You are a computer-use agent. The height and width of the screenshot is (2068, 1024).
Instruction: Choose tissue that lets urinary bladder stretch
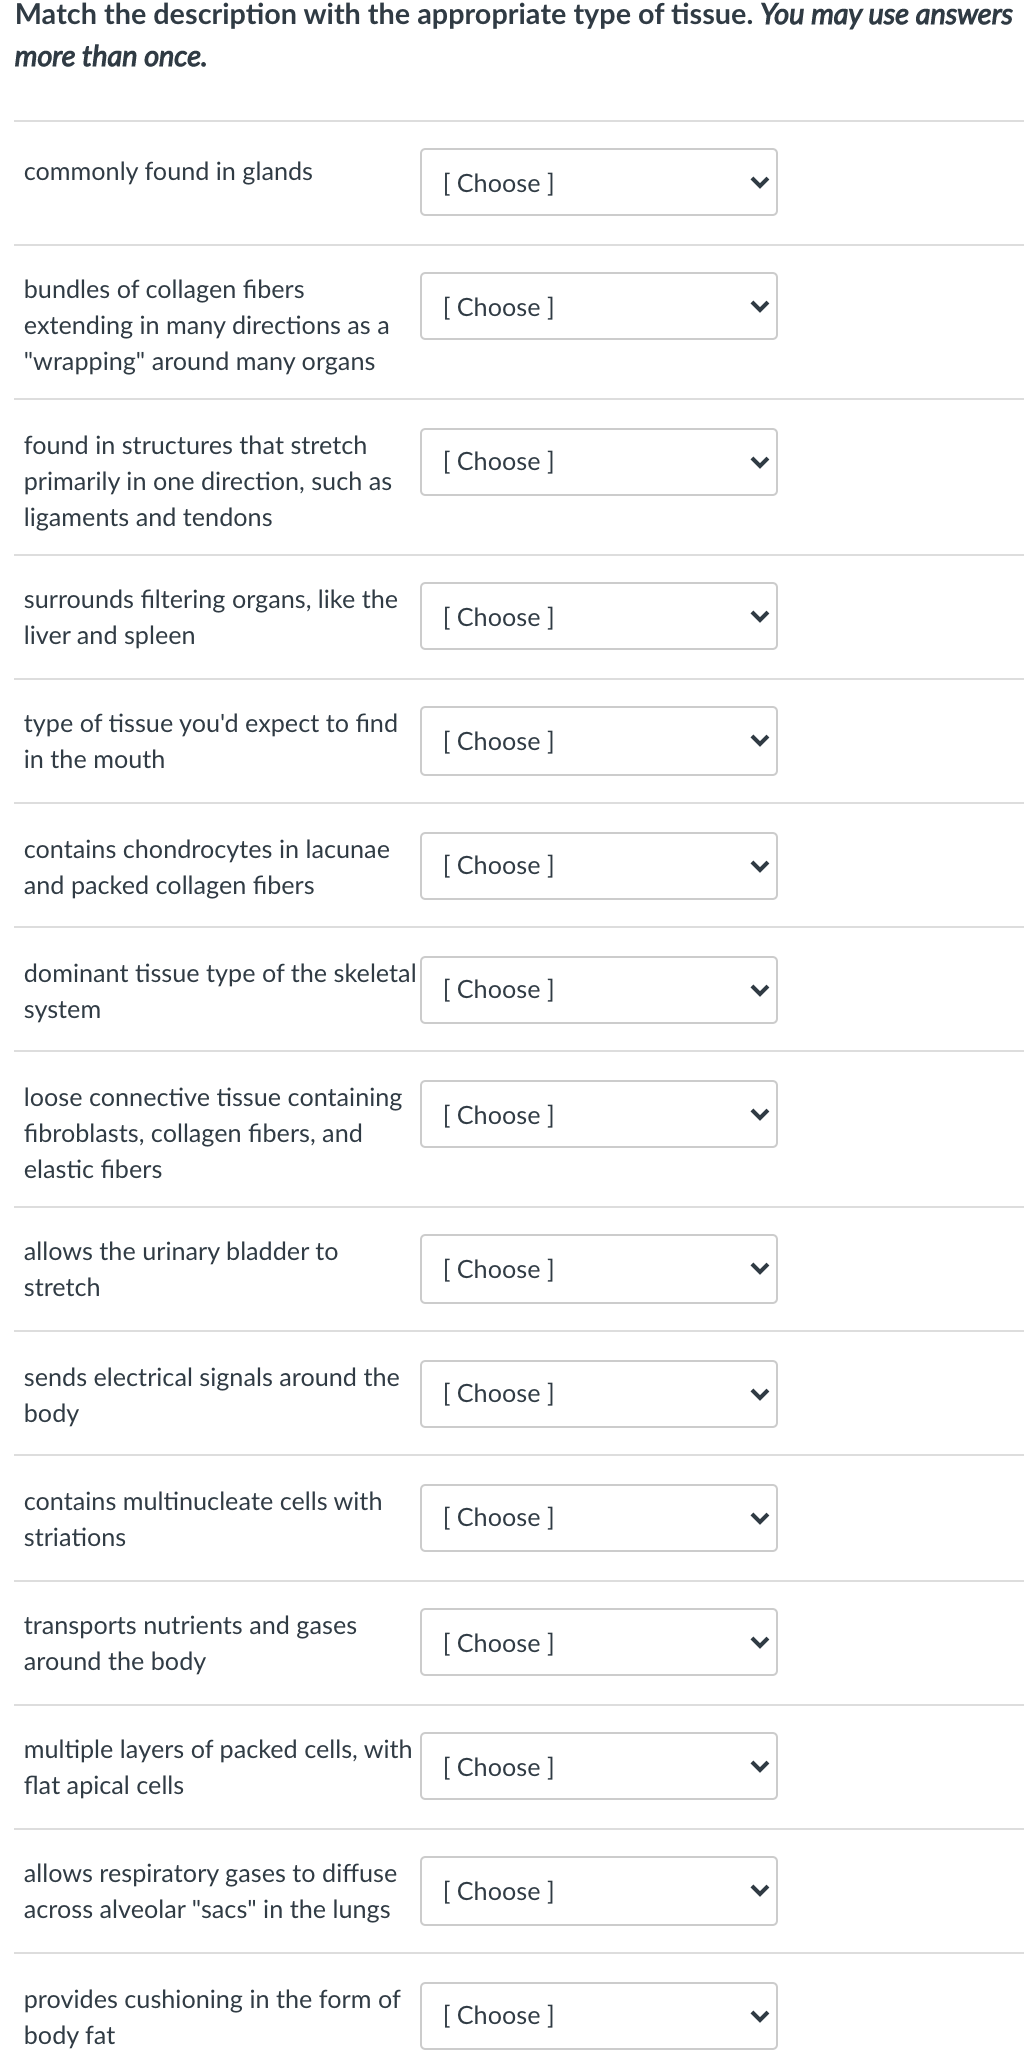(599, 1269)
